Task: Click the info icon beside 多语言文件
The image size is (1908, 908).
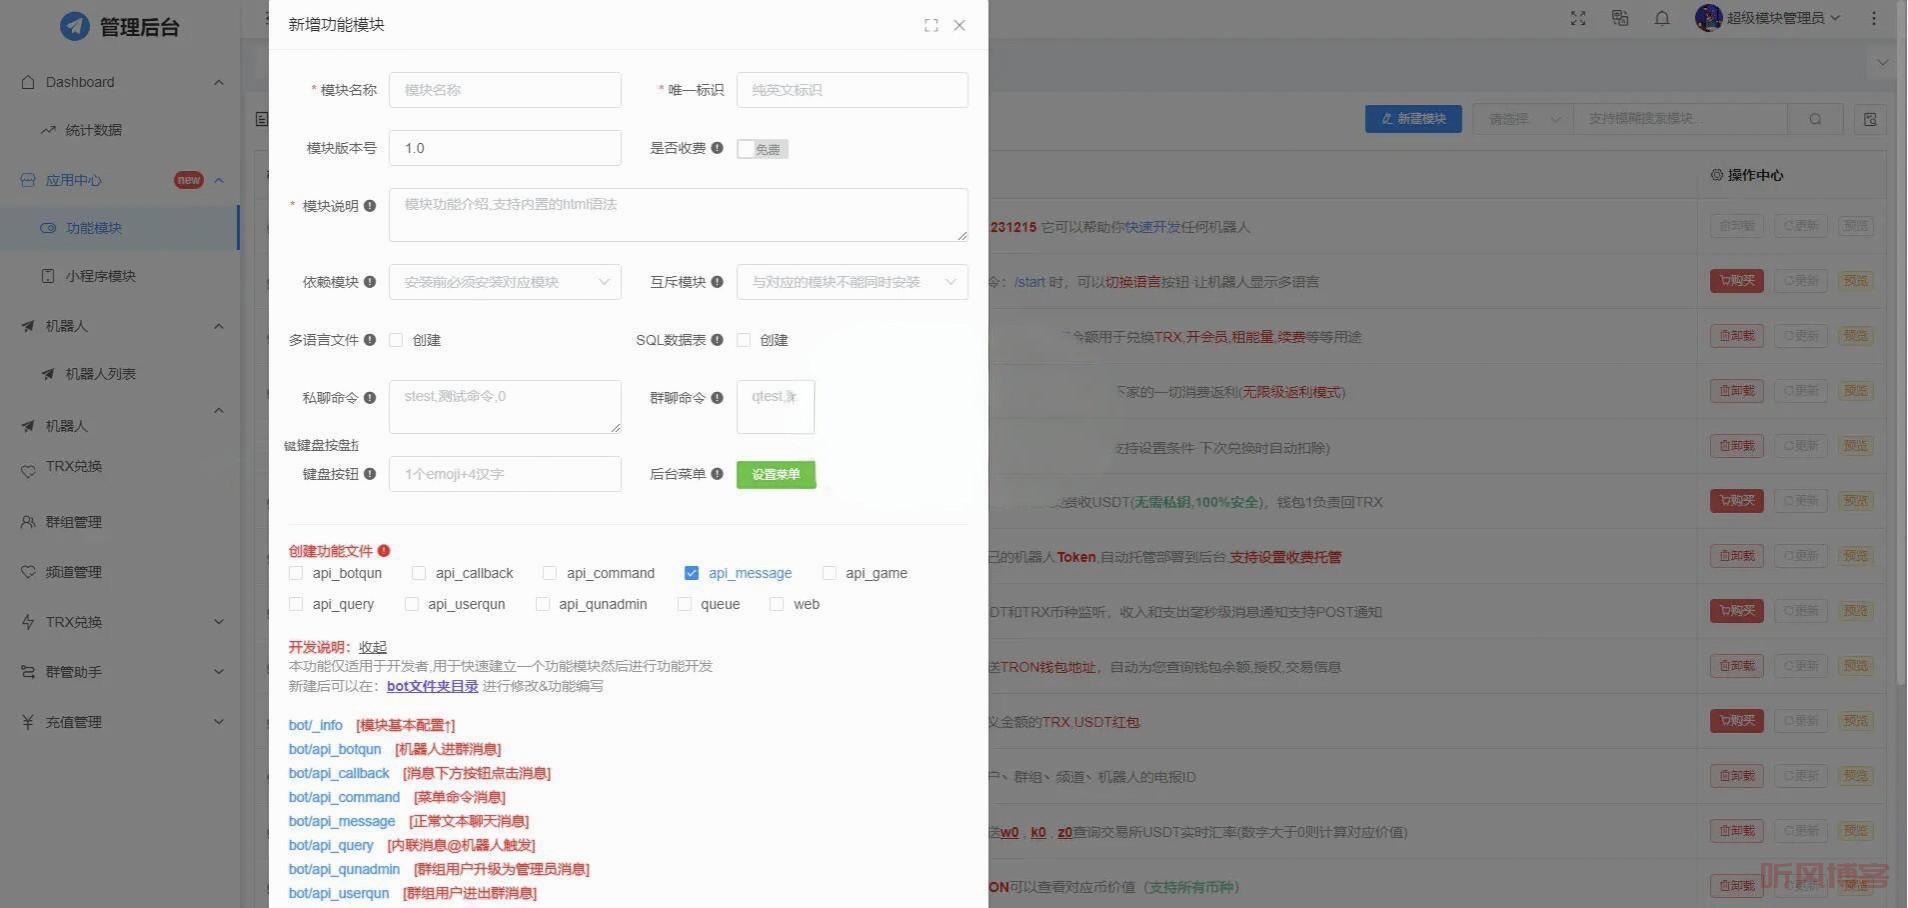Action: [370, 340]
